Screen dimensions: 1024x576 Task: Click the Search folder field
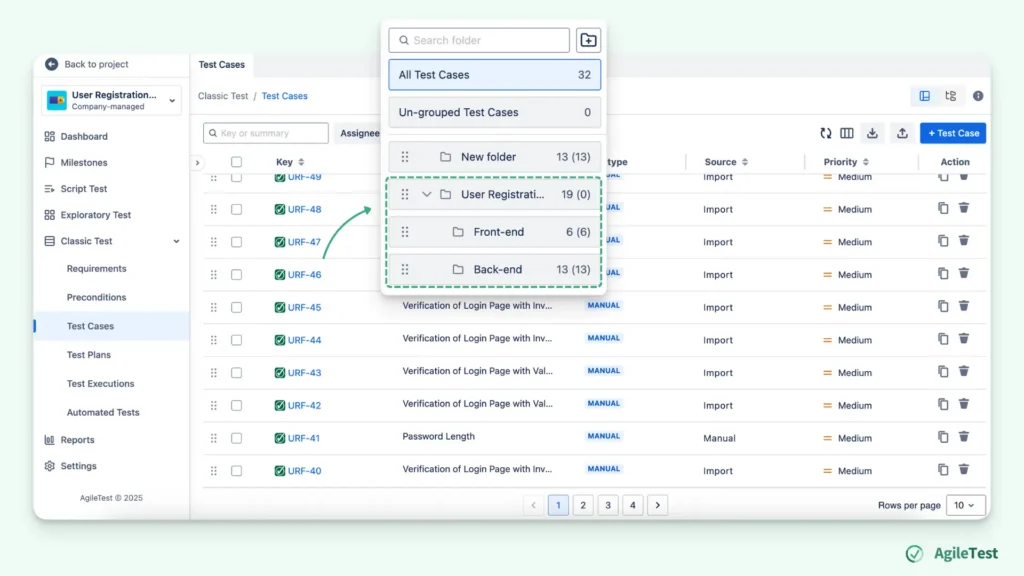pos(479,40)
